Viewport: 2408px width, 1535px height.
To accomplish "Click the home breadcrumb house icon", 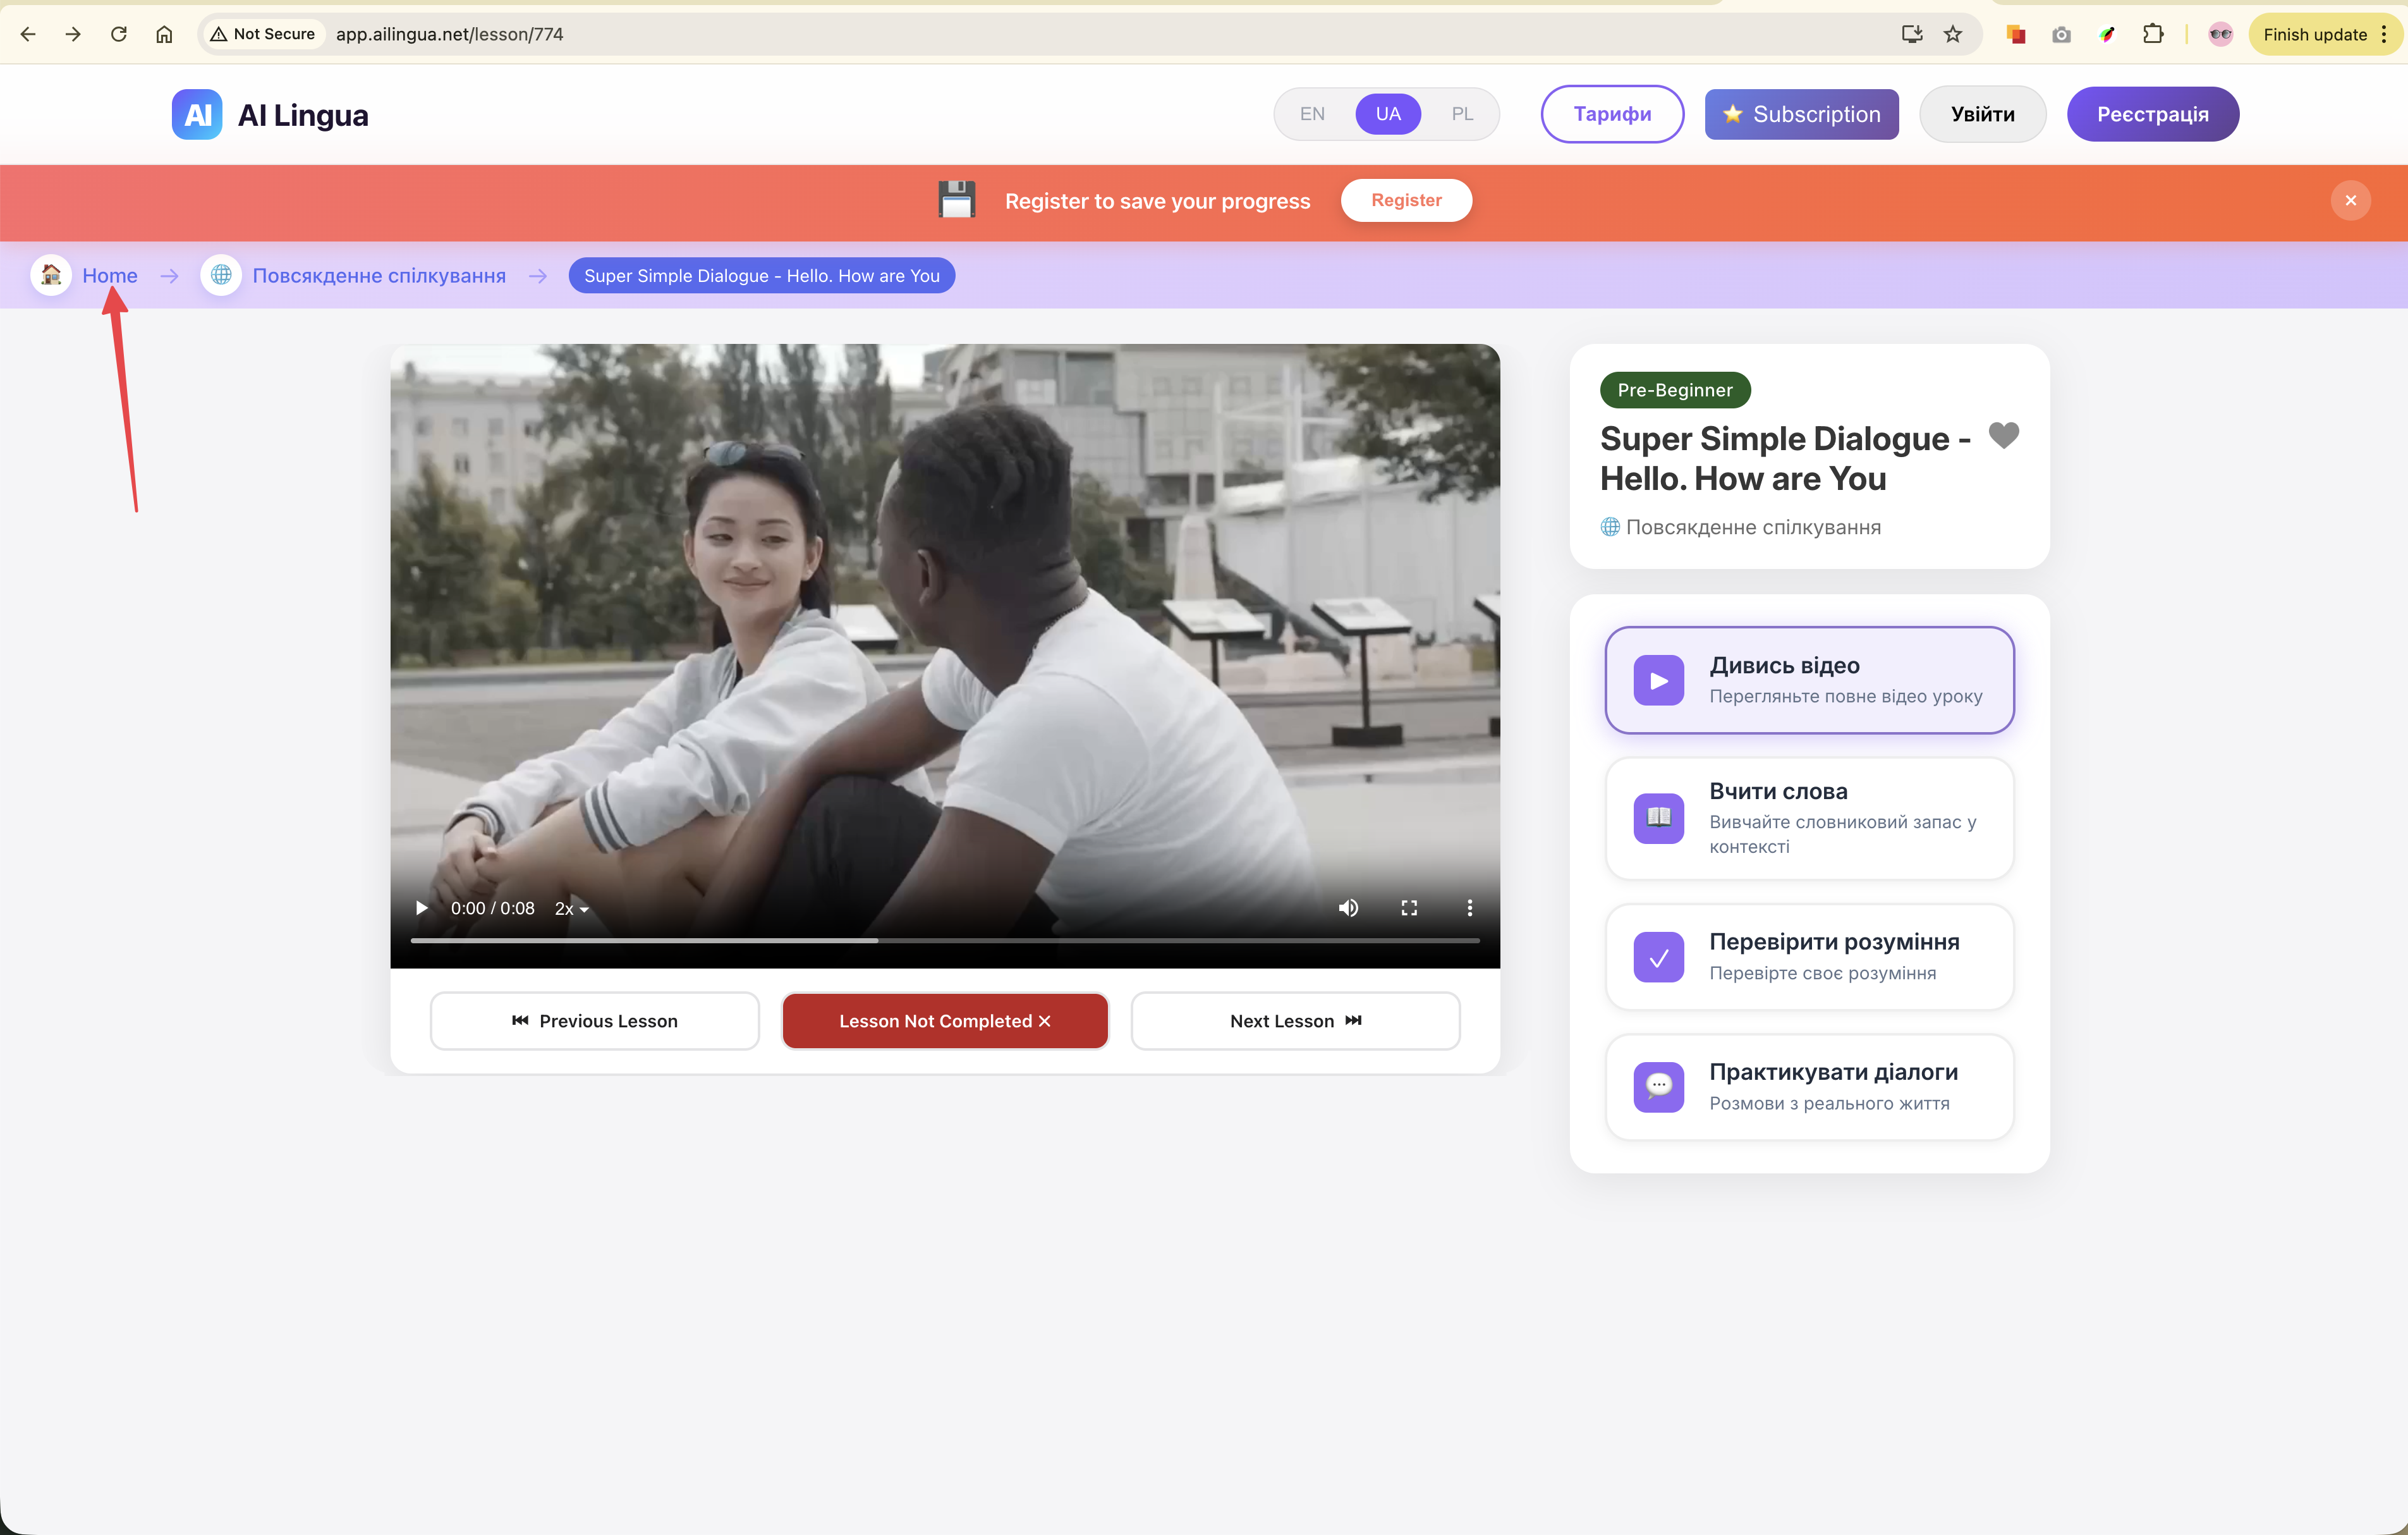I will [x=51, y=275].
